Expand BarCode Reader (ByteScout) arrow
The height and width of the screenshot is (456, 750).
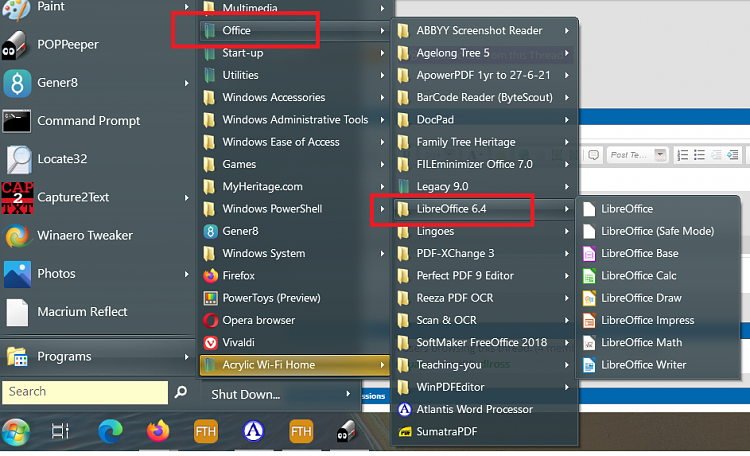tap(567, 98)
